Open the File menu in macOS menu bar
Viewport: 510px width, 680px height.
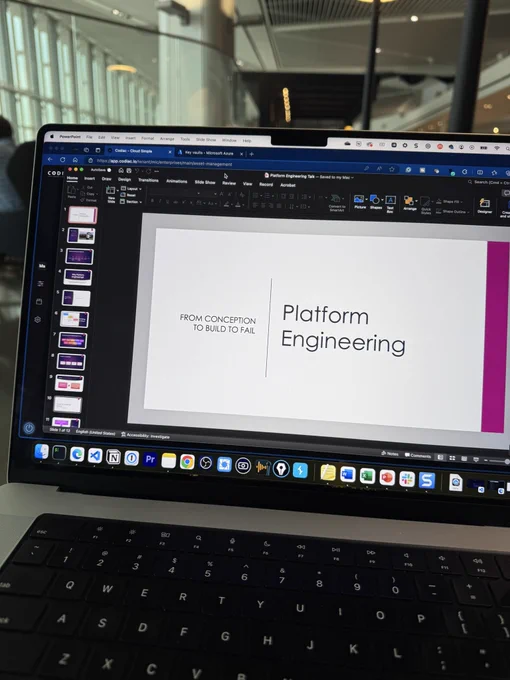click(x=89, y=137)
